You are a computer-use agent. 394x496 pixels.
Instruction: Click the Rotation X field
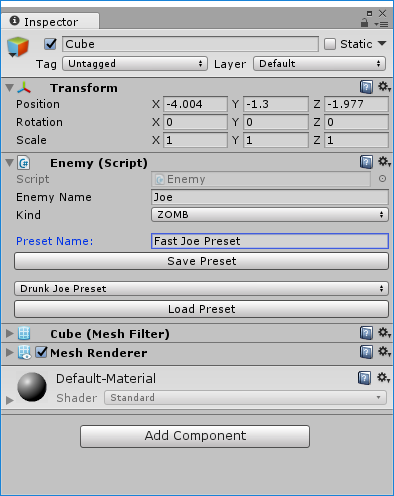point(195,122)
